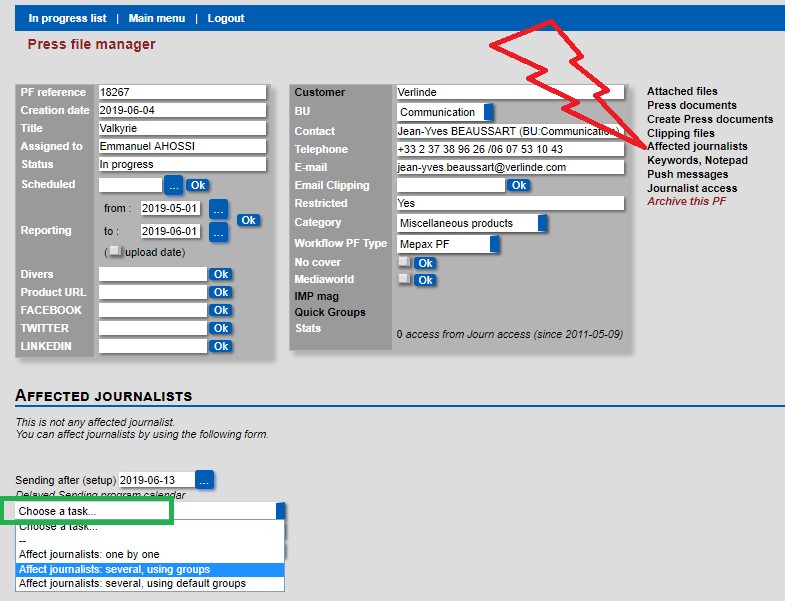Open the Reporting 'to' date picker
Image resolution: width=785 pixels, height=601 pixels.
tap(219, 231)
